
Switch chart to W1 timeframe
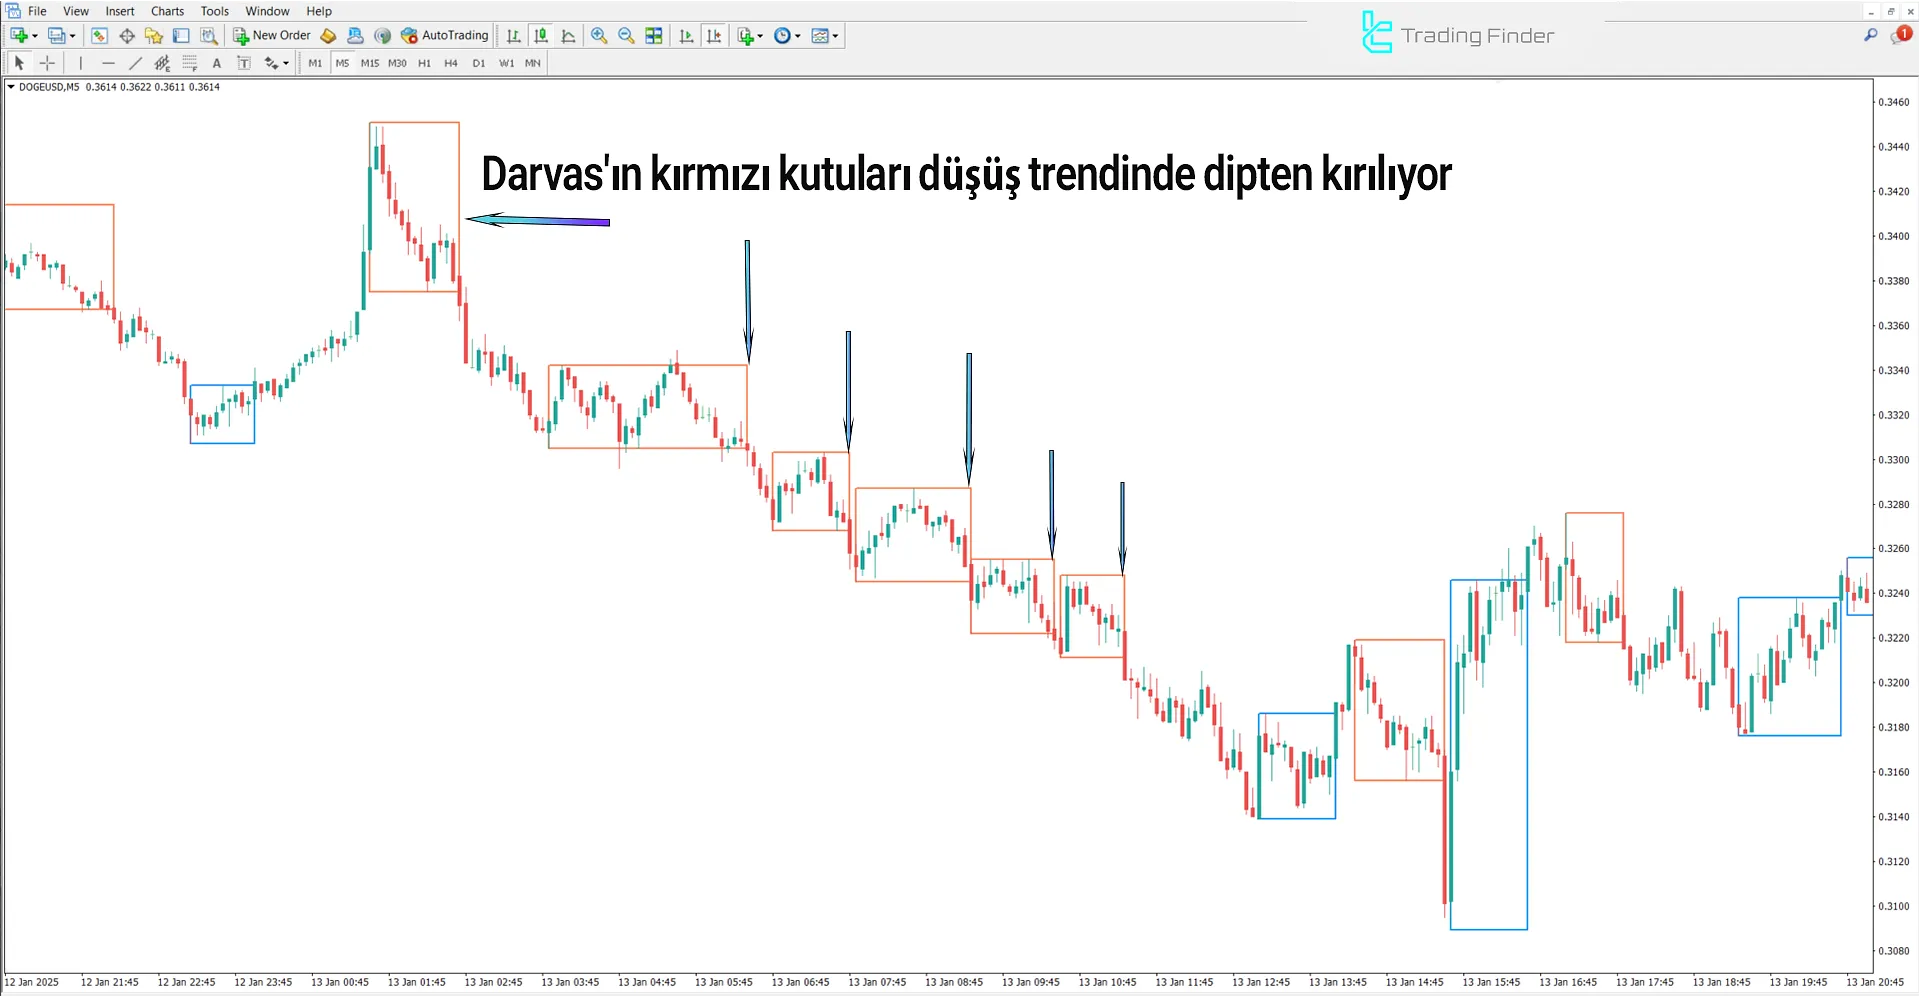pos(507,63)
